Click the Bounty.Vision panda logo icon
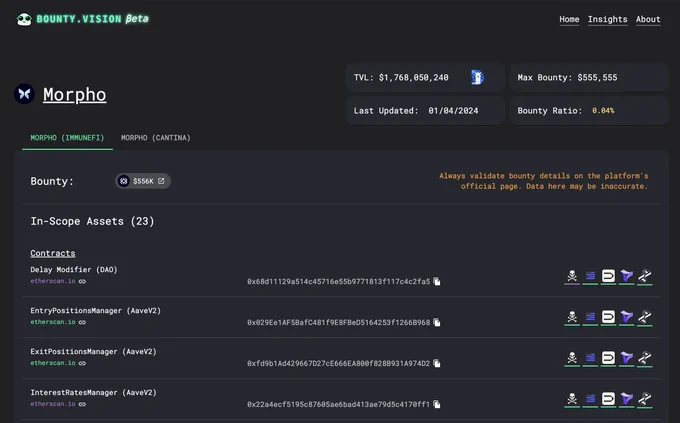Viewport: 680px width, 423px height. pyautogui.click(x=24, y=19)
